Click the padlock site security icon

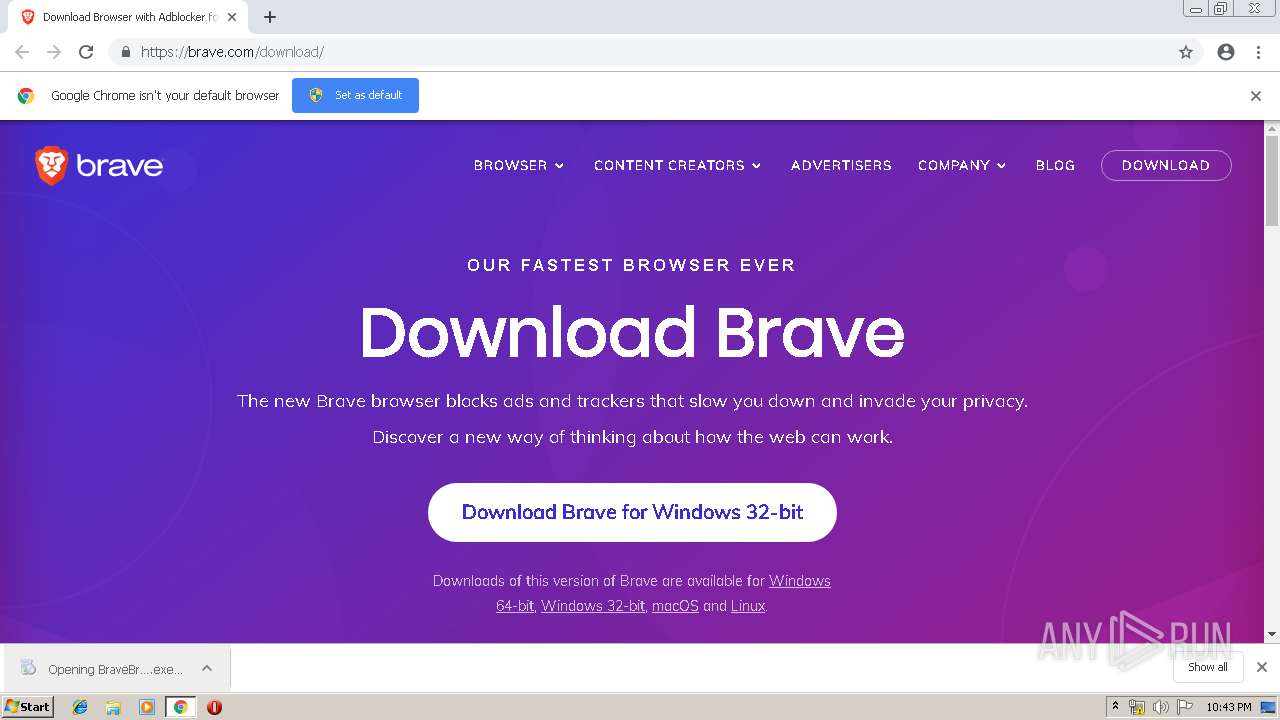pyautogui.click(x=125, y=52)
